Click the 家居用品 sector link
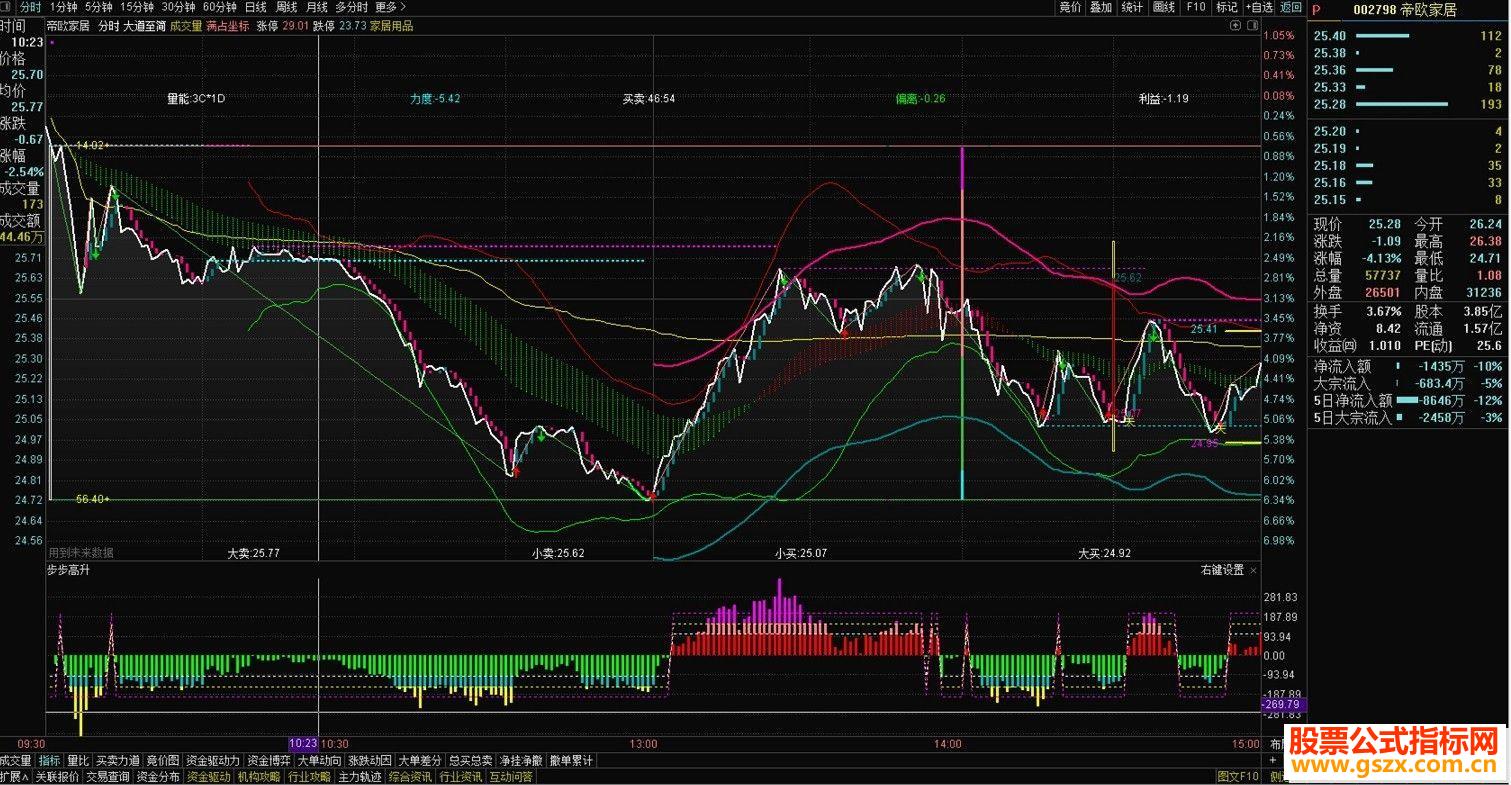The width and height of the screenshot is (1511, 785). pyautogui.click(x=391, y=26)
